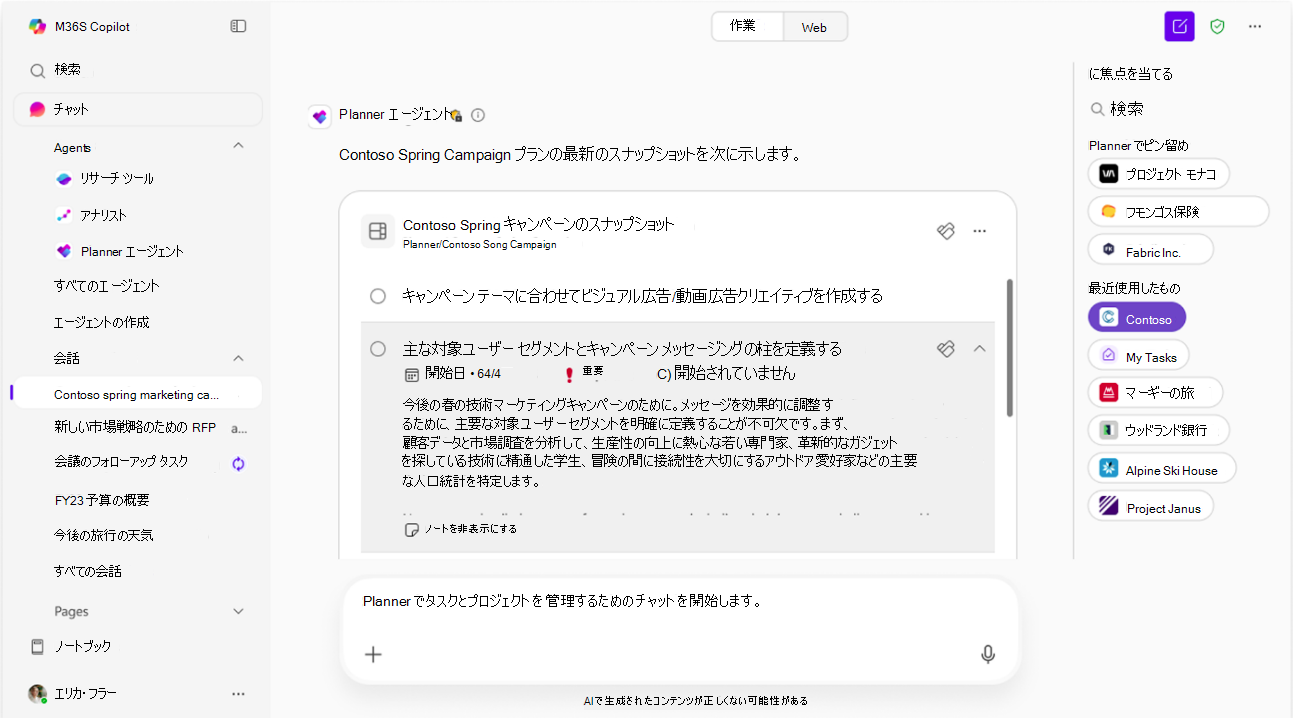Click the Planner agent logo in chat header
This screenshot has height=718, width=1293.
click(320, 116)
